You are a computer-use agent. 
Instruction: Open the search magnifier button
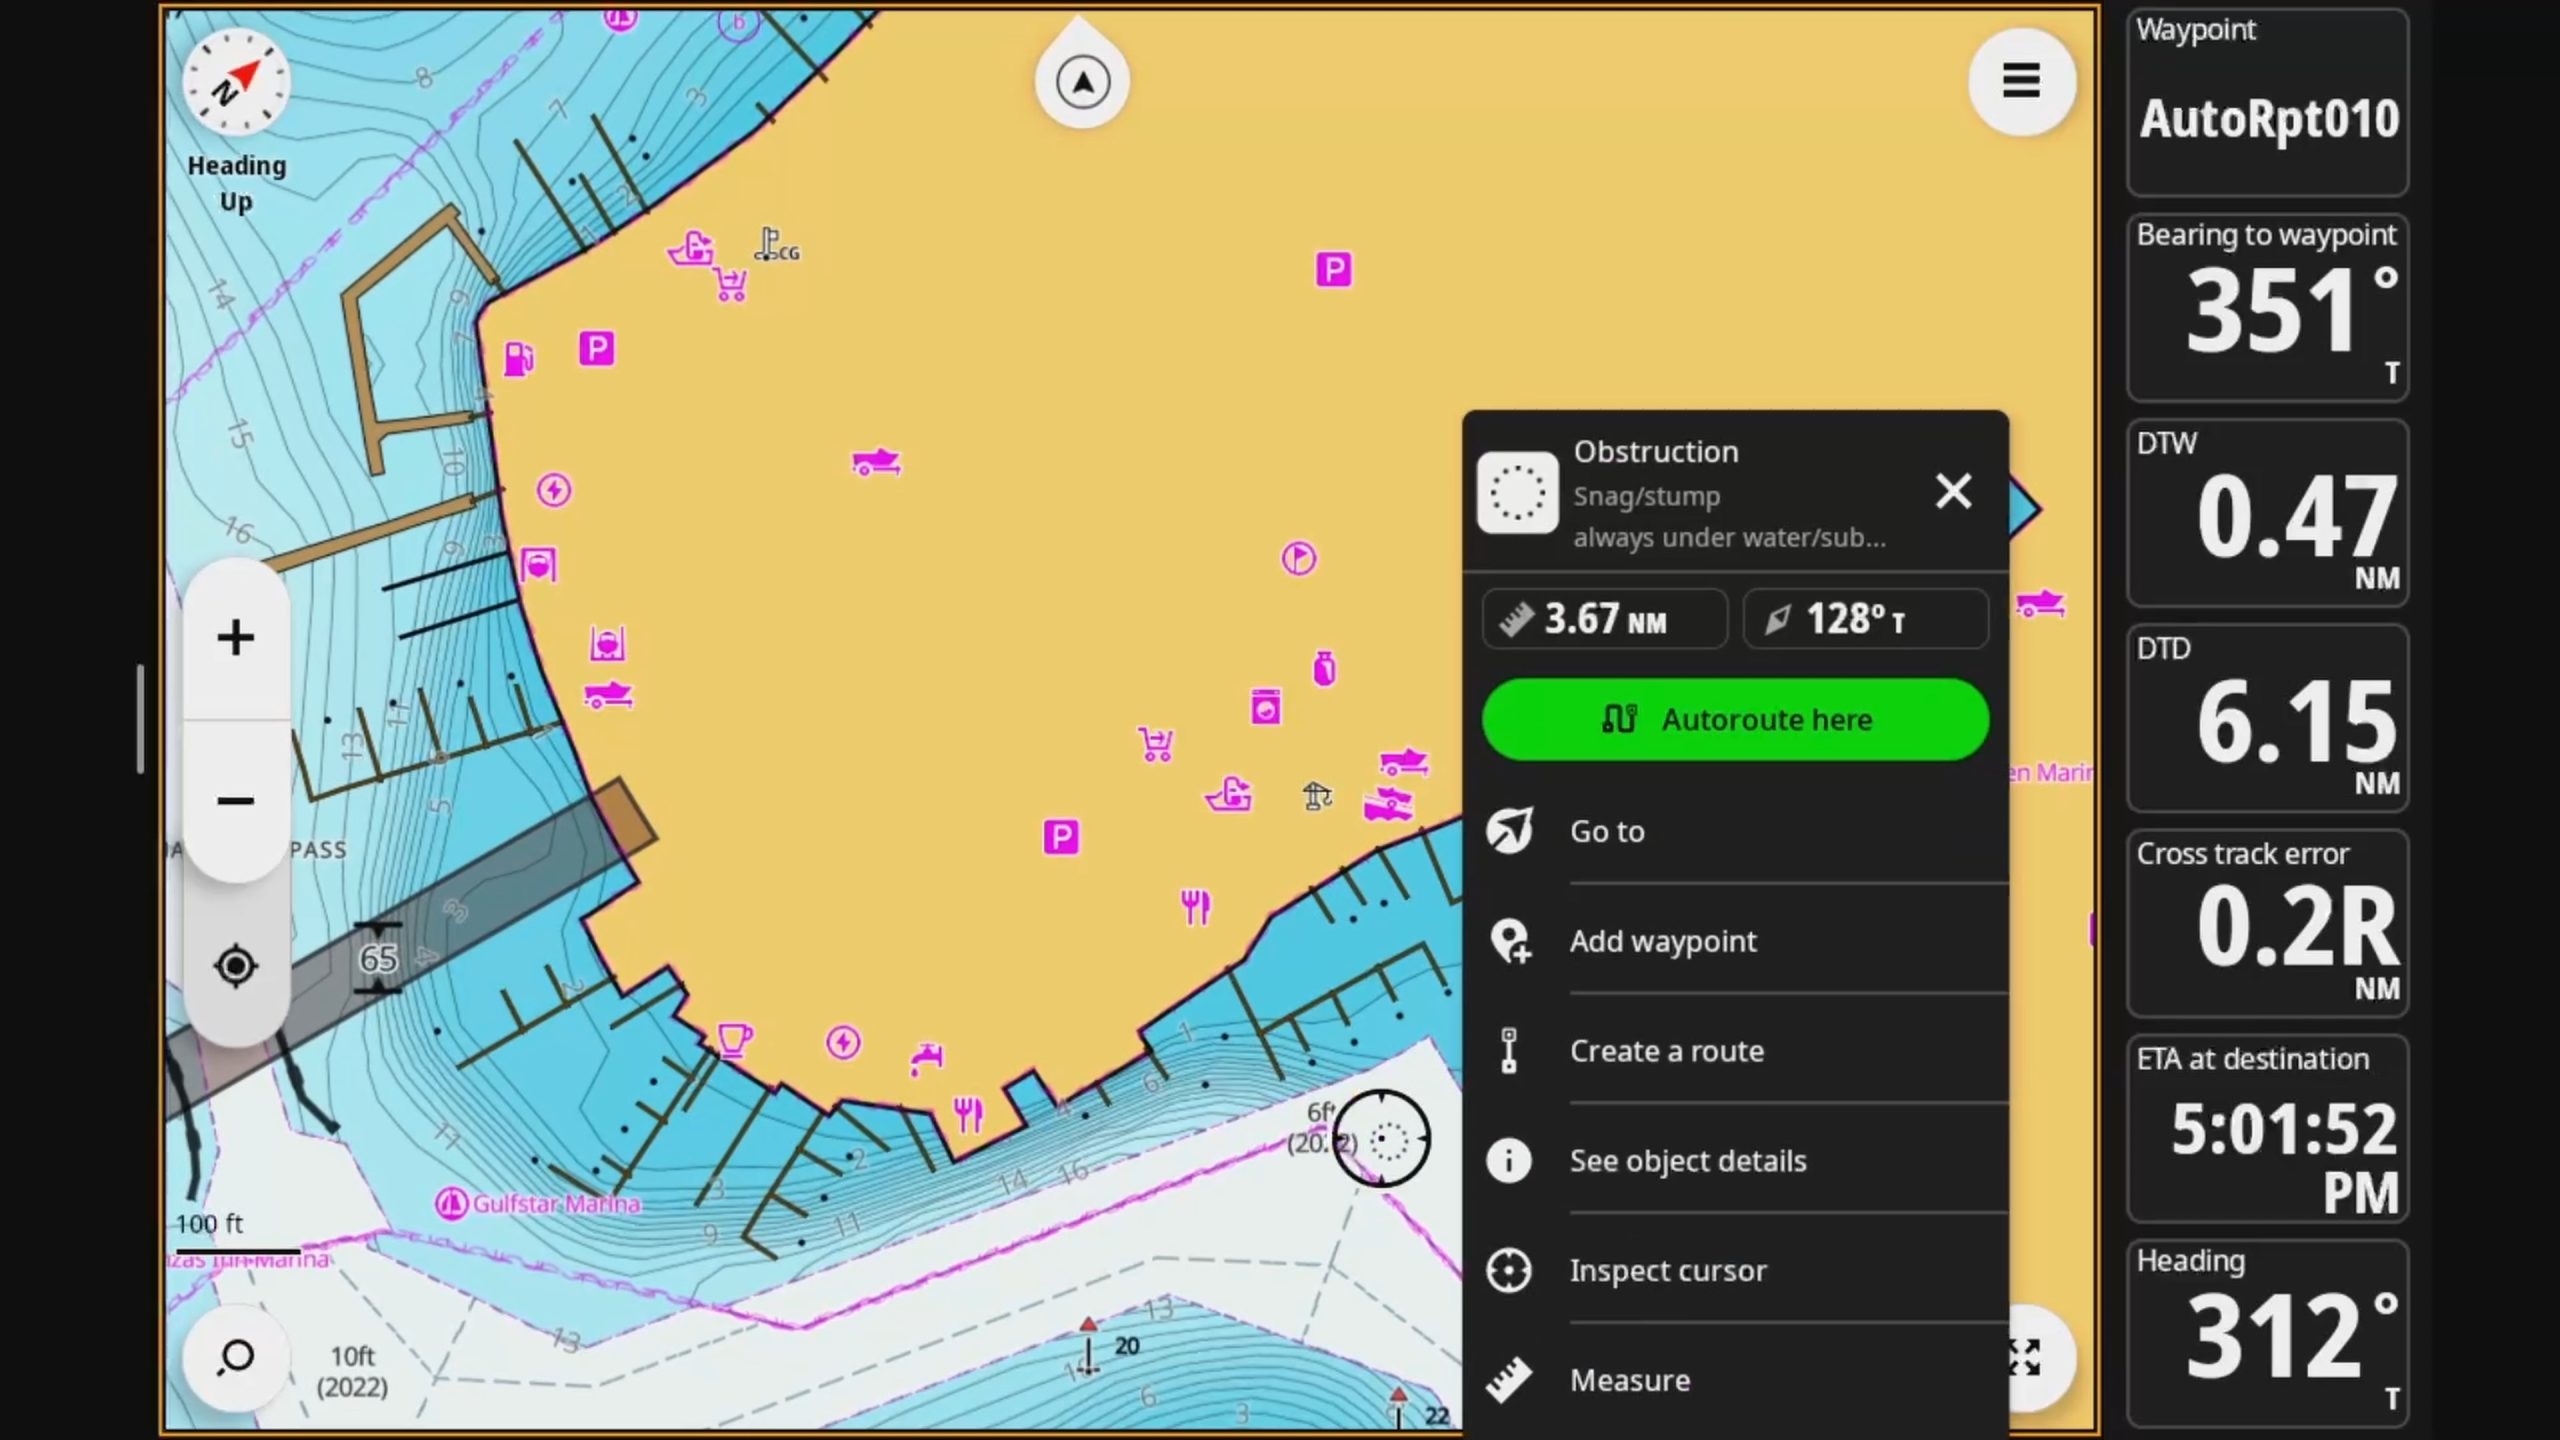click(x=236, y=1357)
